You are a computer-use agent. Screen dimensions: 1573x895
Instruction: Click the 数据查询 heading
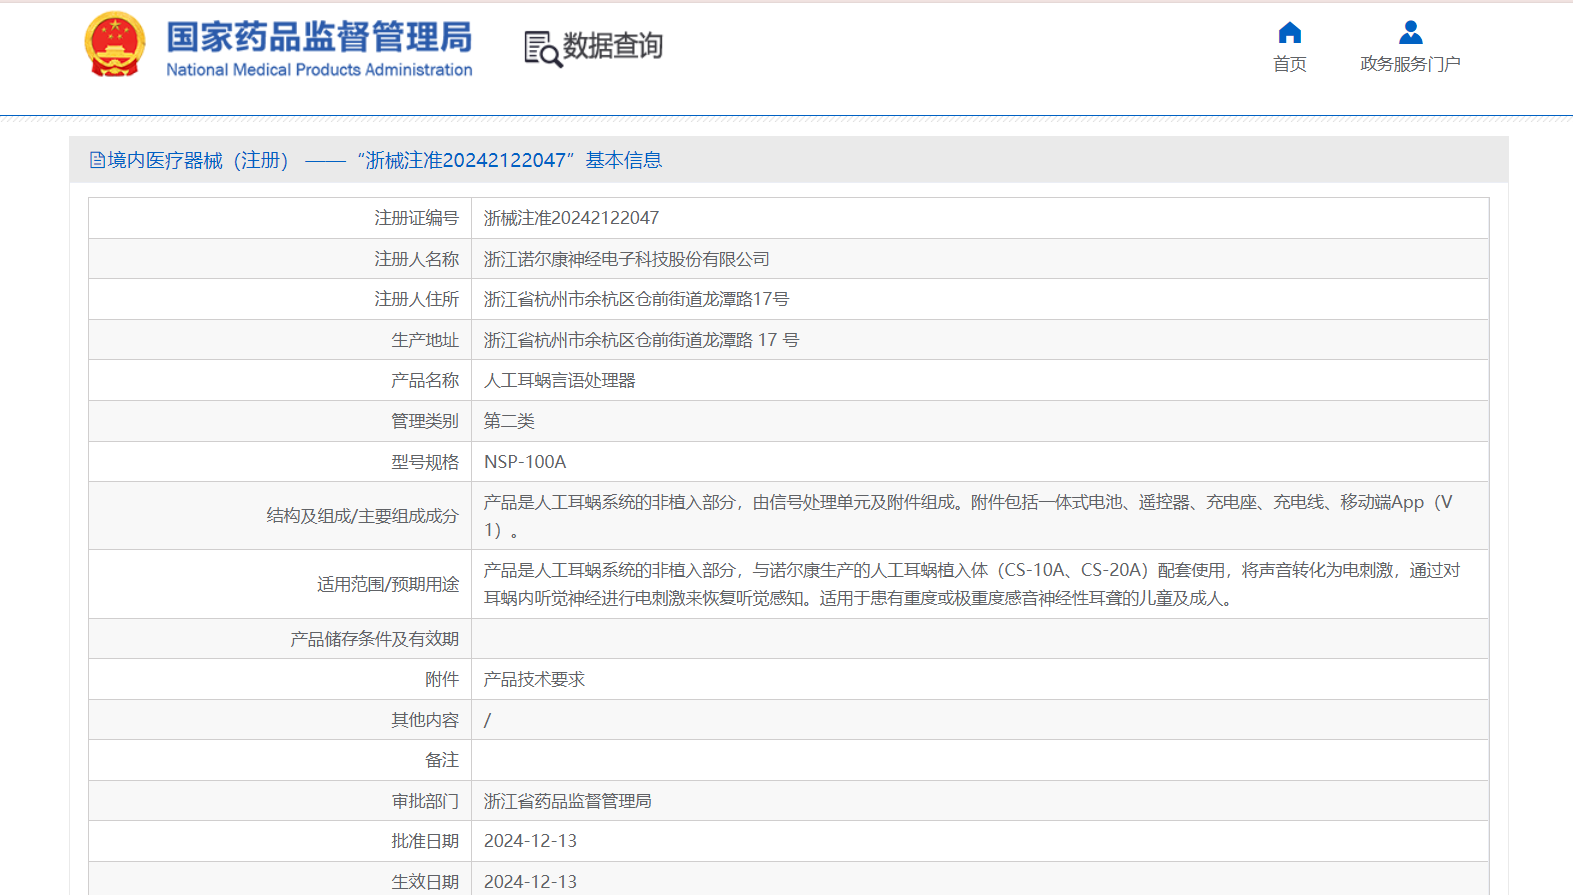click(613, 46)
